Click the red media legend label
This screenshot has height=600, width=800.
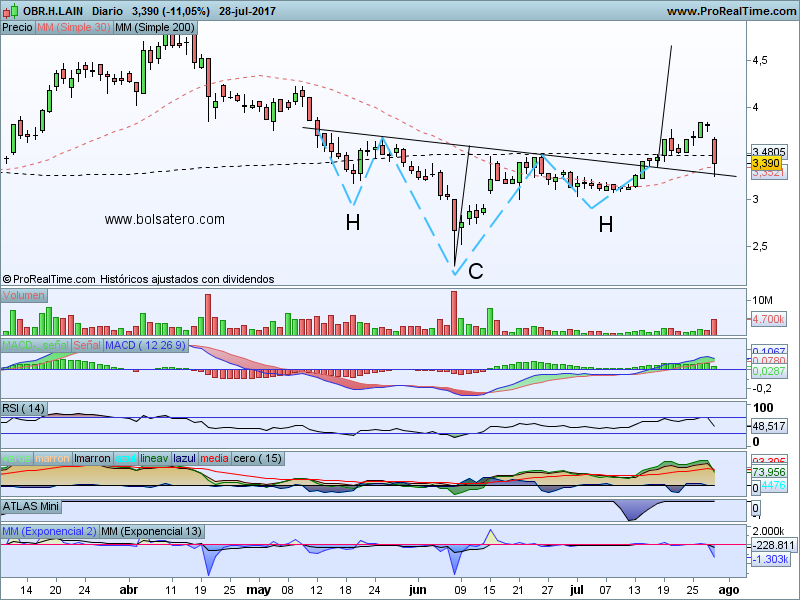[x=215, y=458]
